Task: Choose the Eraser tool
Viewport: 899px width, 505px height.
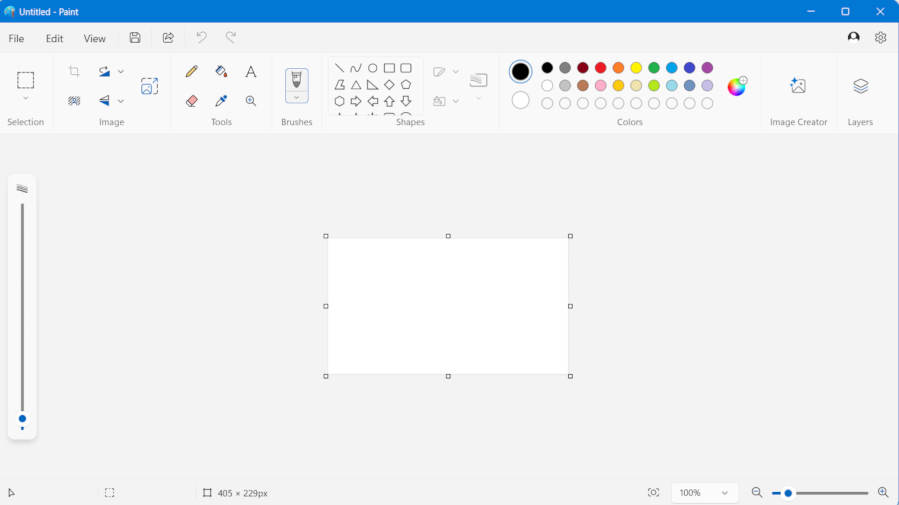Action: tap(191, 101)
